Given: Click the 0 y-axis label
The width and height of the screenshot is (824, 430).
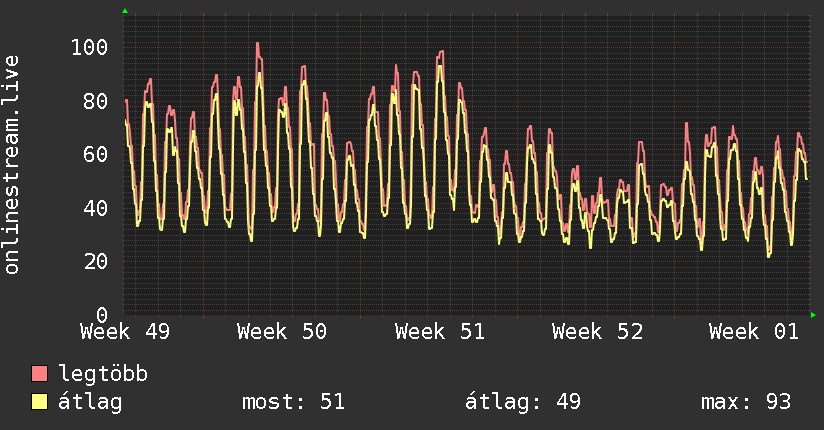Looking at the screenshot, I should (x=102, y=315).
